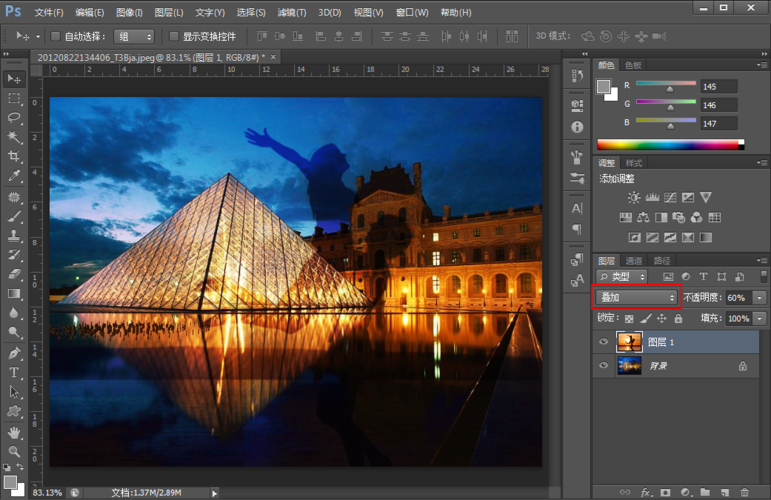Add a Levels adjustment
The width and height of the screenshot is (771, 500).
click(x=652, y=198)
